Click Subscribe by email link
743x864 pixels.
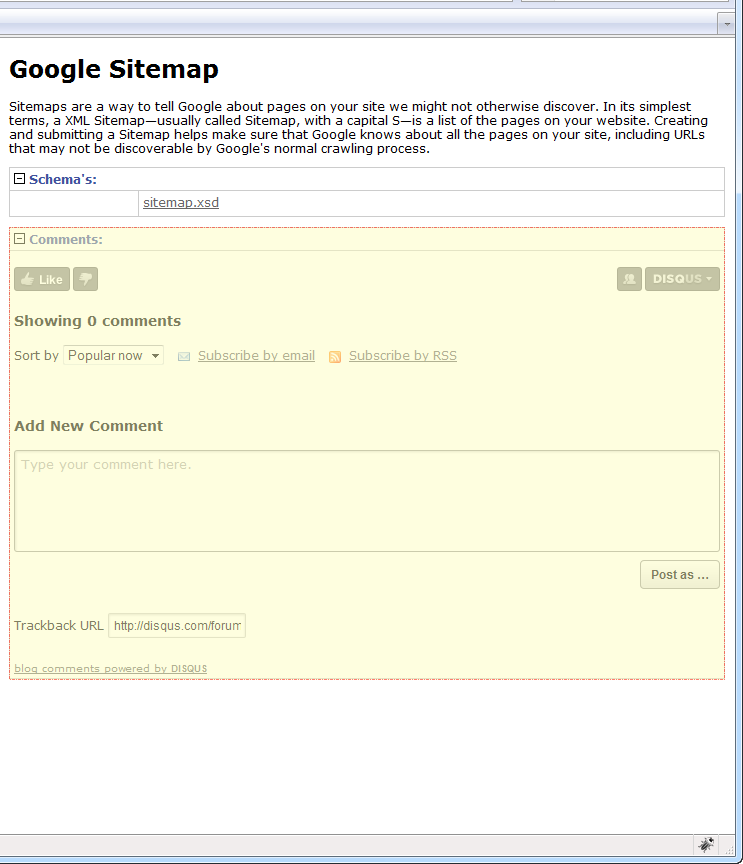coord(256,355)
